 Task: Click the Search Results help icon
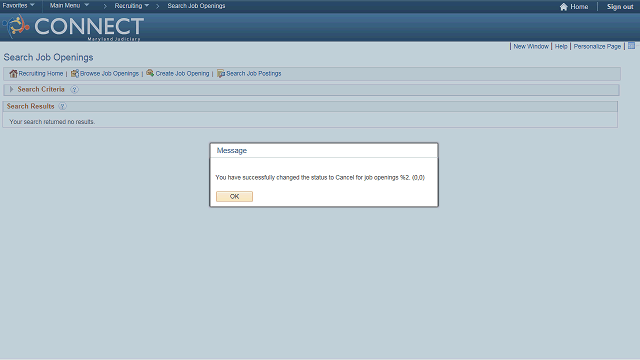tap(62, 106)
